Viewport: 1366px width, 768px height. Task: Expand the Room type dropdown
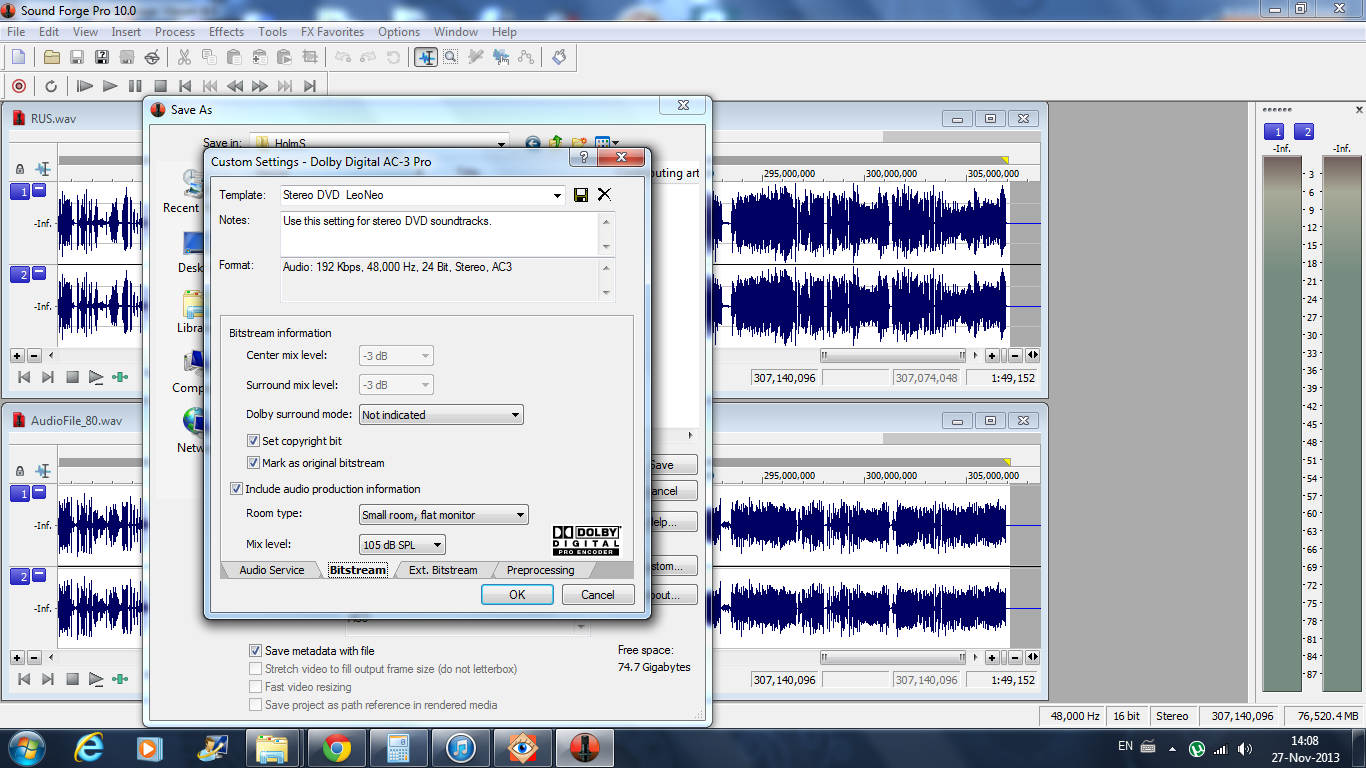444,515
